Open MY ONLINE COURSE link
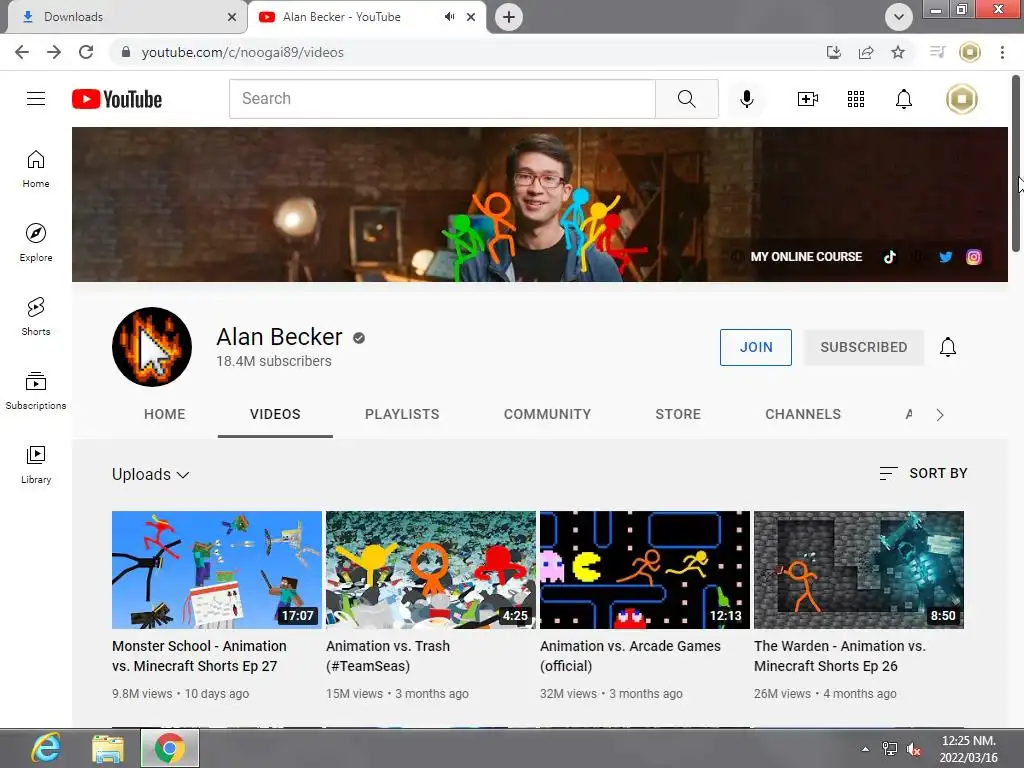Viewport: 1024px width, 768px height. pyautogui.click(x=806, y=257)
